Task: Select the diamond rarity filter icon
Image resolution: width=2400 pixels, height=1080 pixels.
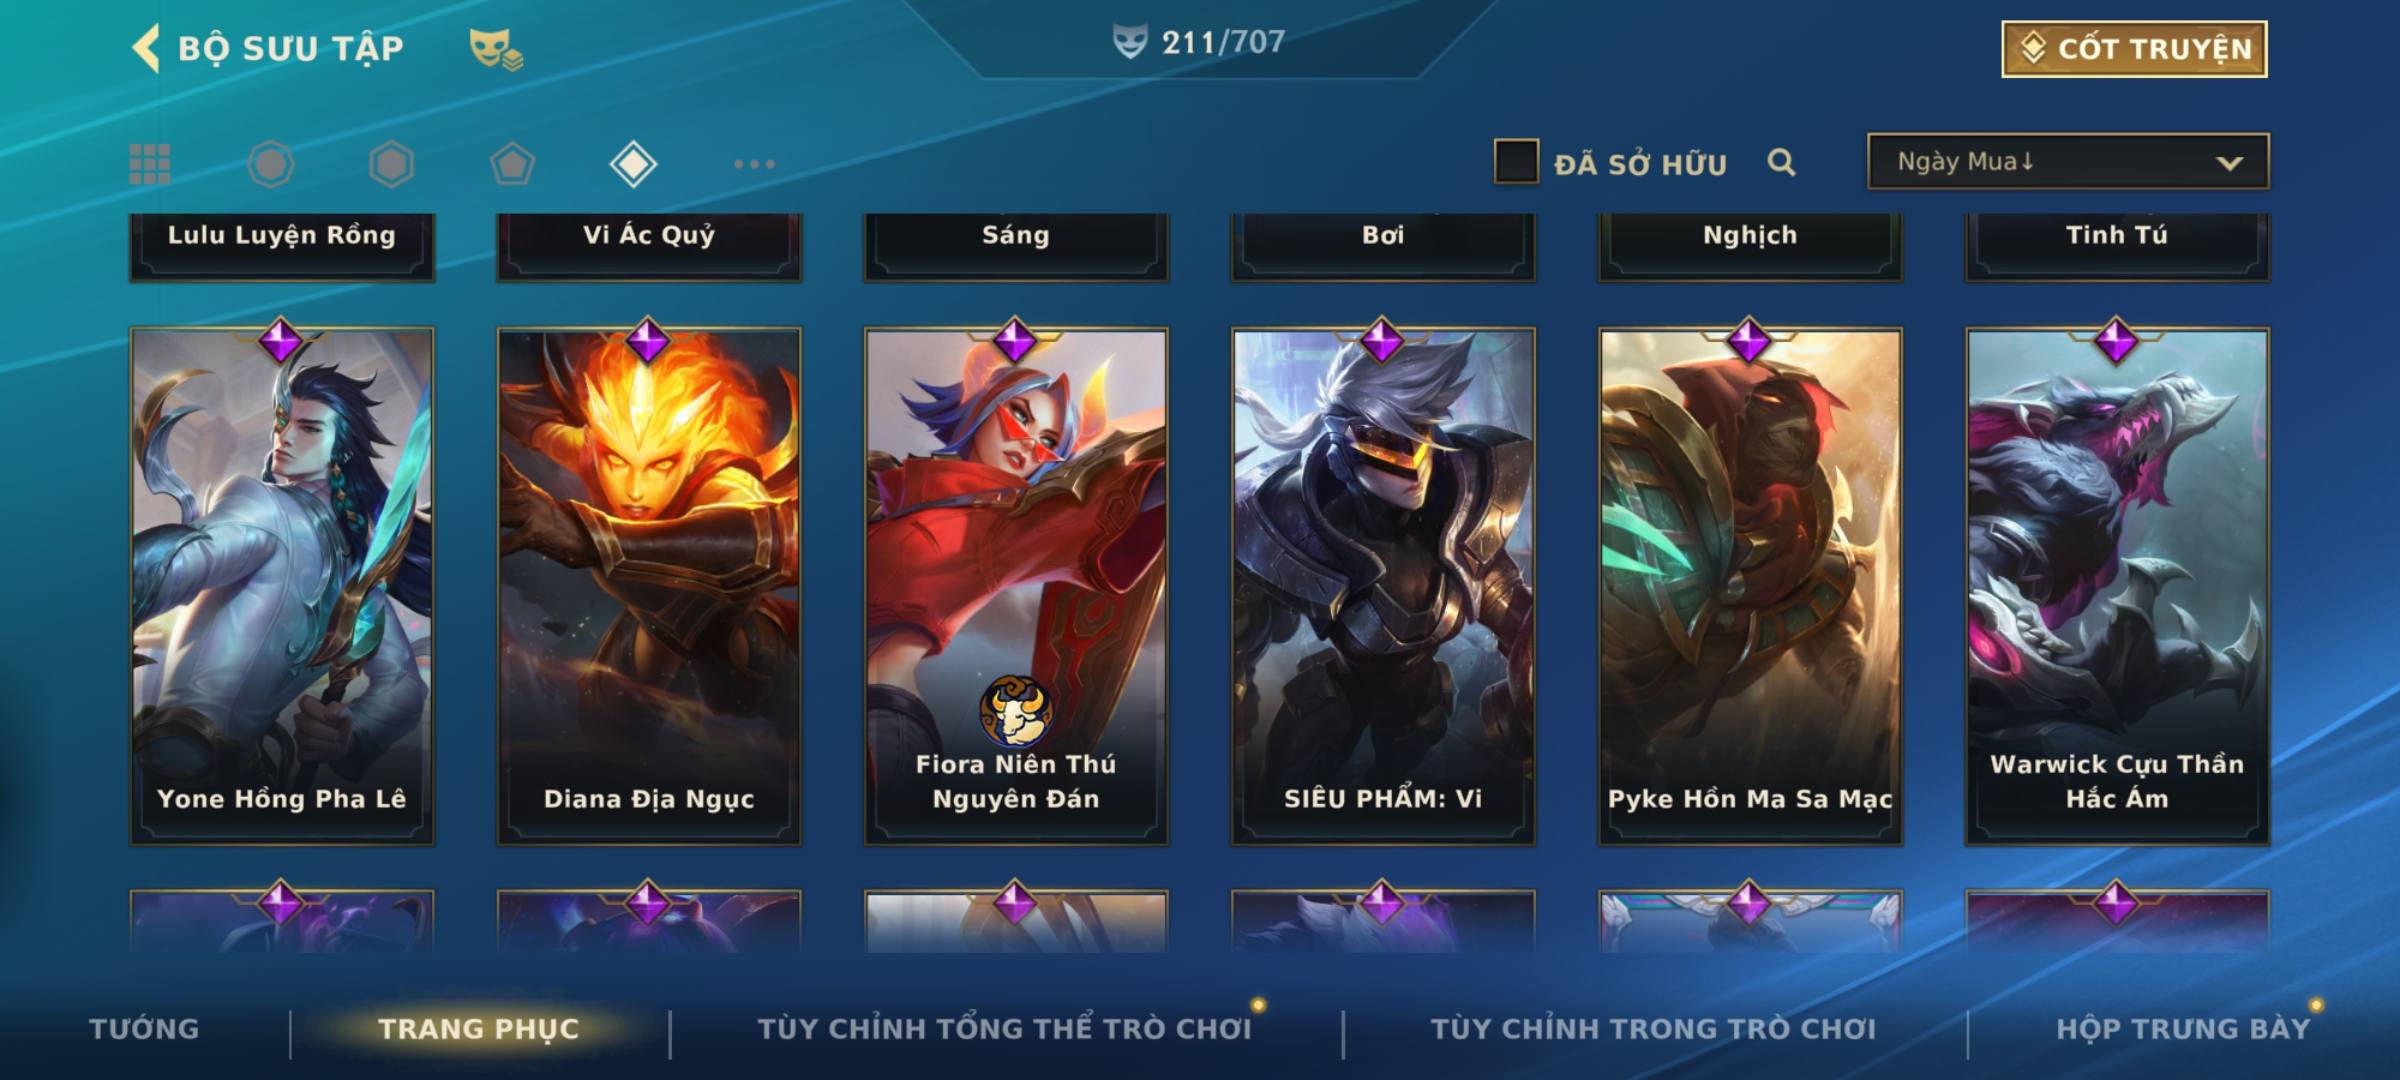Action: click(x=633, y=164)
